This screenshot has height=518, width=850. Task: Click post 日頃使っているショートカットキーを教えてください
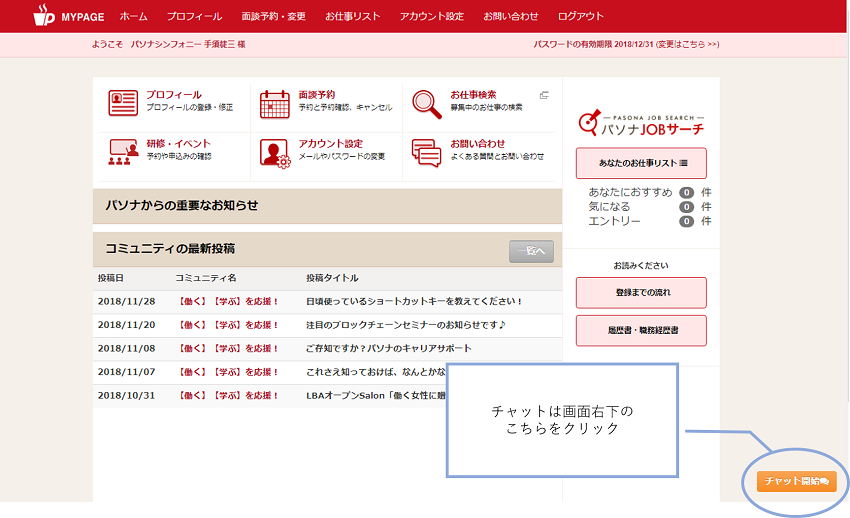(x=414, y=301)
